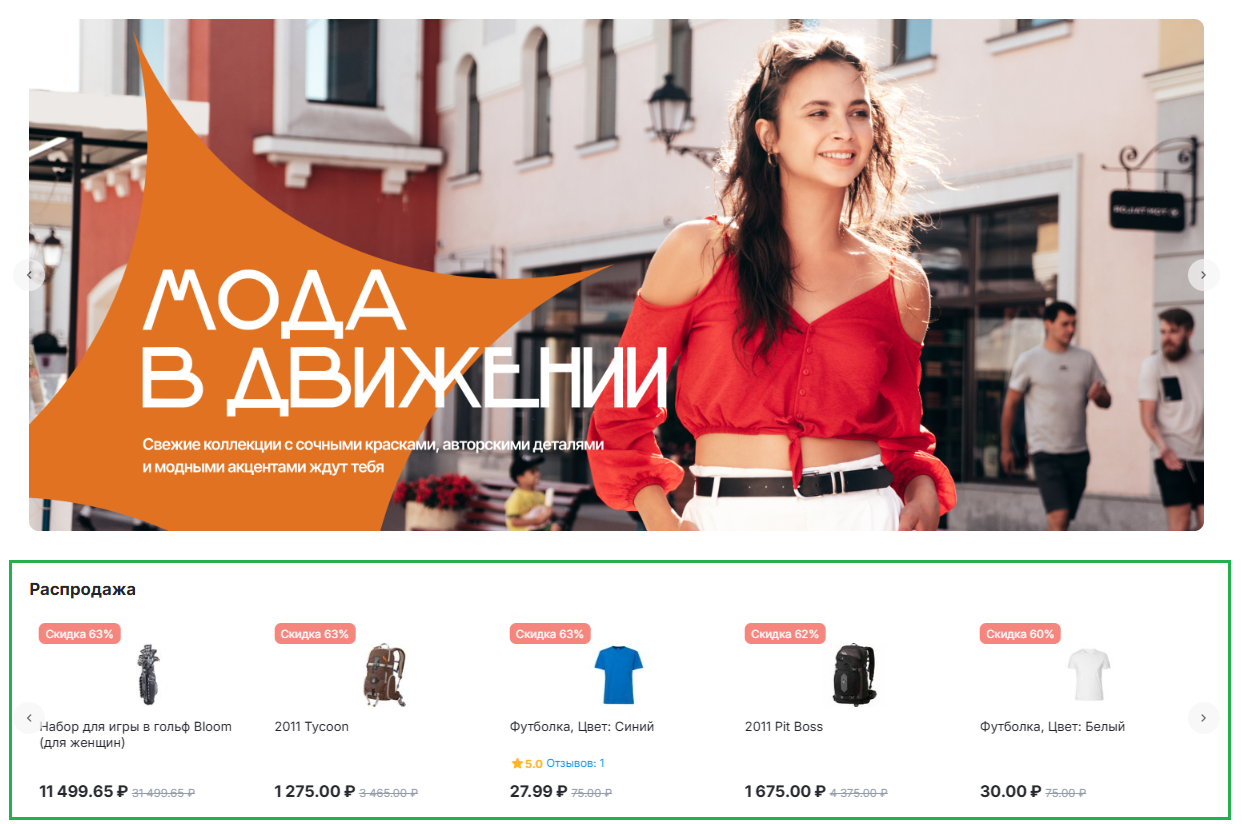Click the blue T-shirt product image

click(x=618, y=675)
